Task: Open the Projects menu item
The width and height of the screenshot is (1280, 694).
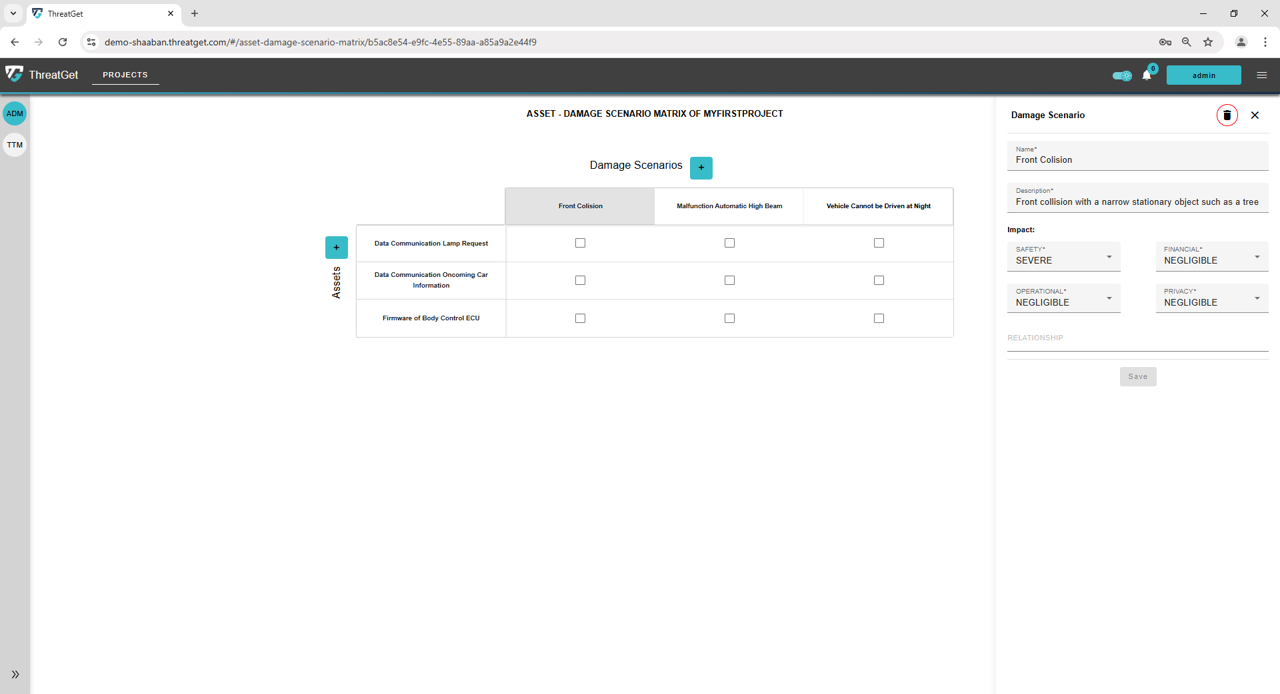Action: pos(125,75)
